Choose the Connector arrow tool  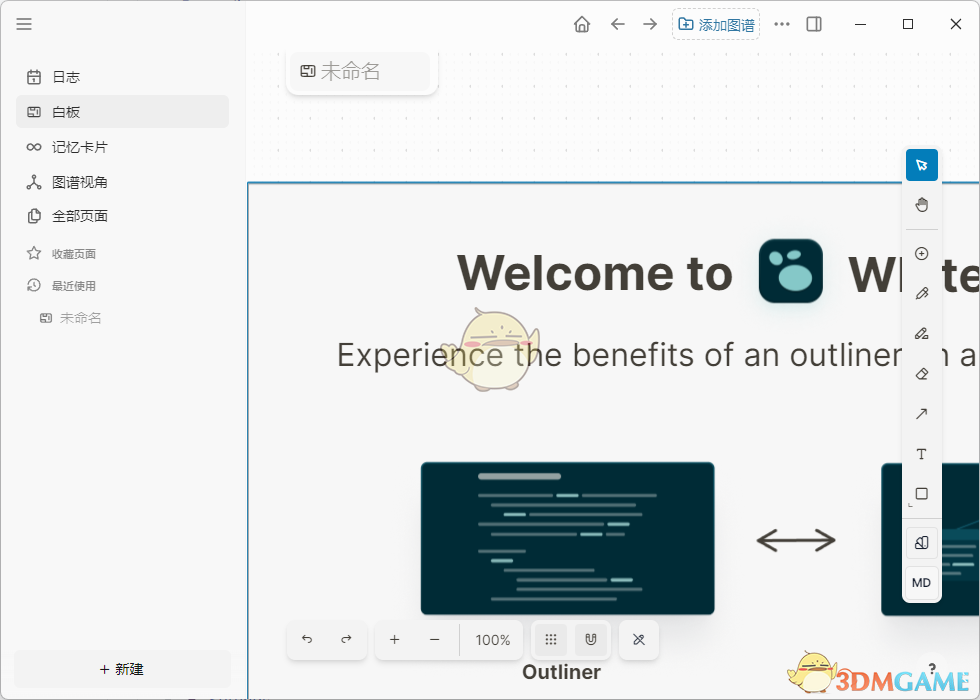point(921,414)
